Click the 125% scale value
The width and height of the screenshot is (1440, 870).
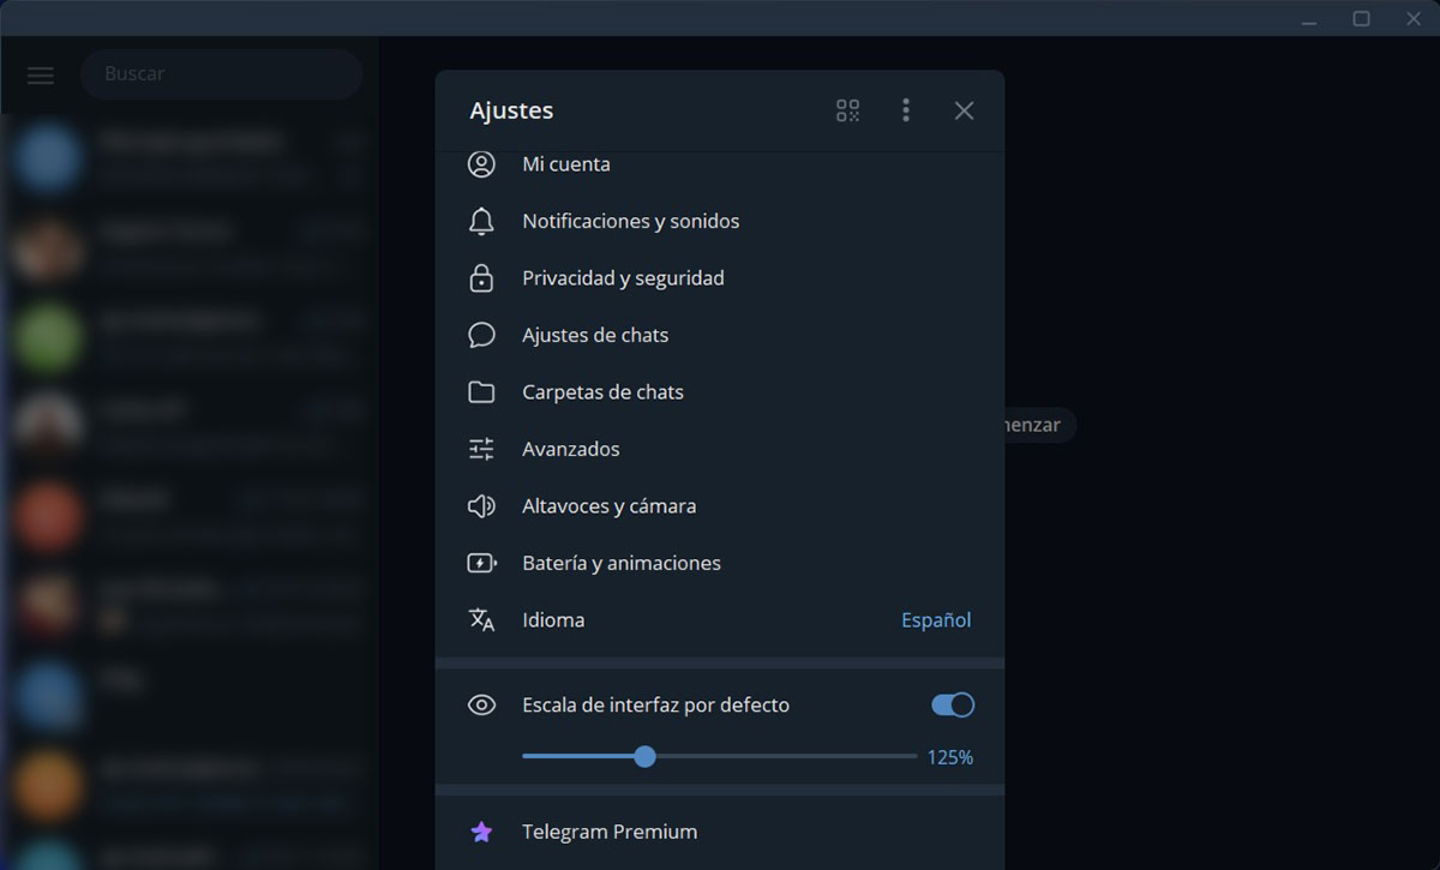pos(950,758)
